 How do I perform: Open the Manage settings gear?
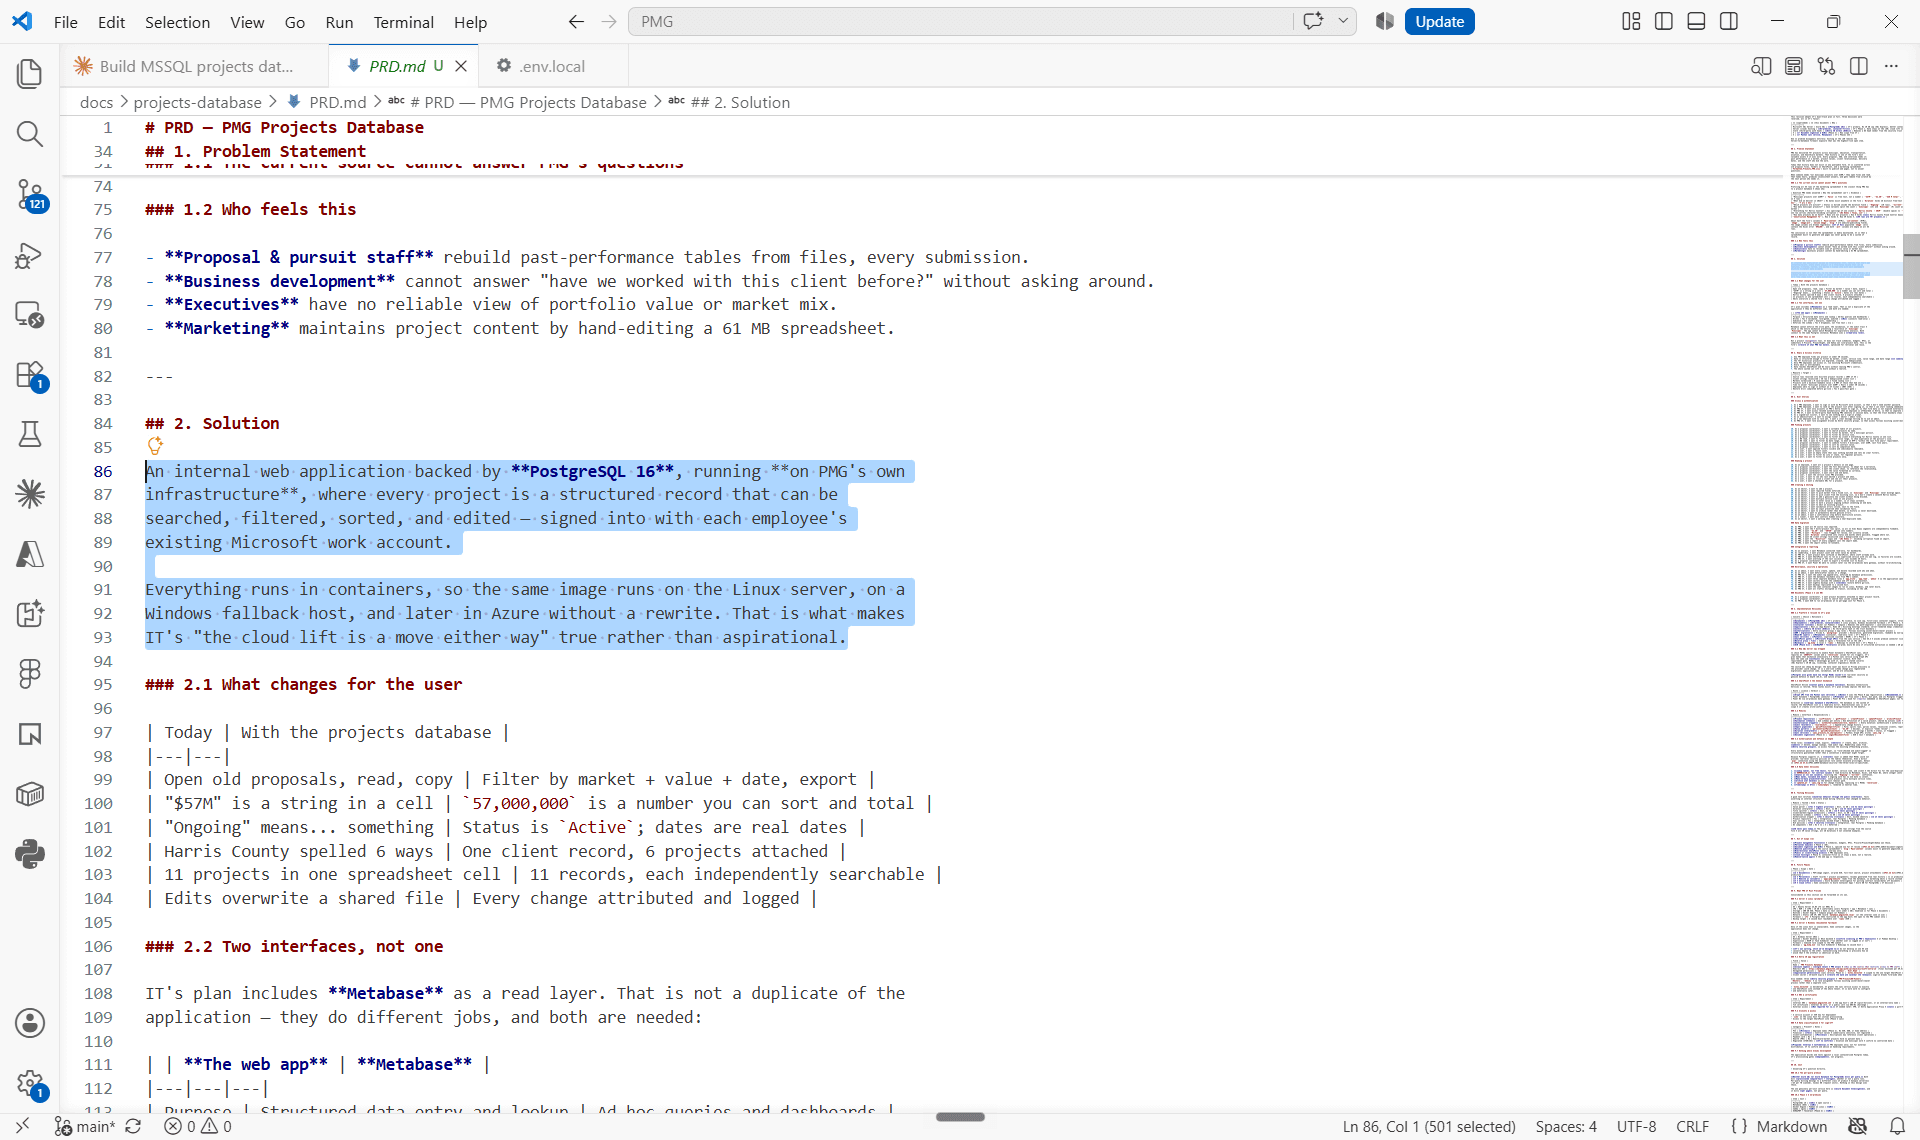pos(30,1083)
